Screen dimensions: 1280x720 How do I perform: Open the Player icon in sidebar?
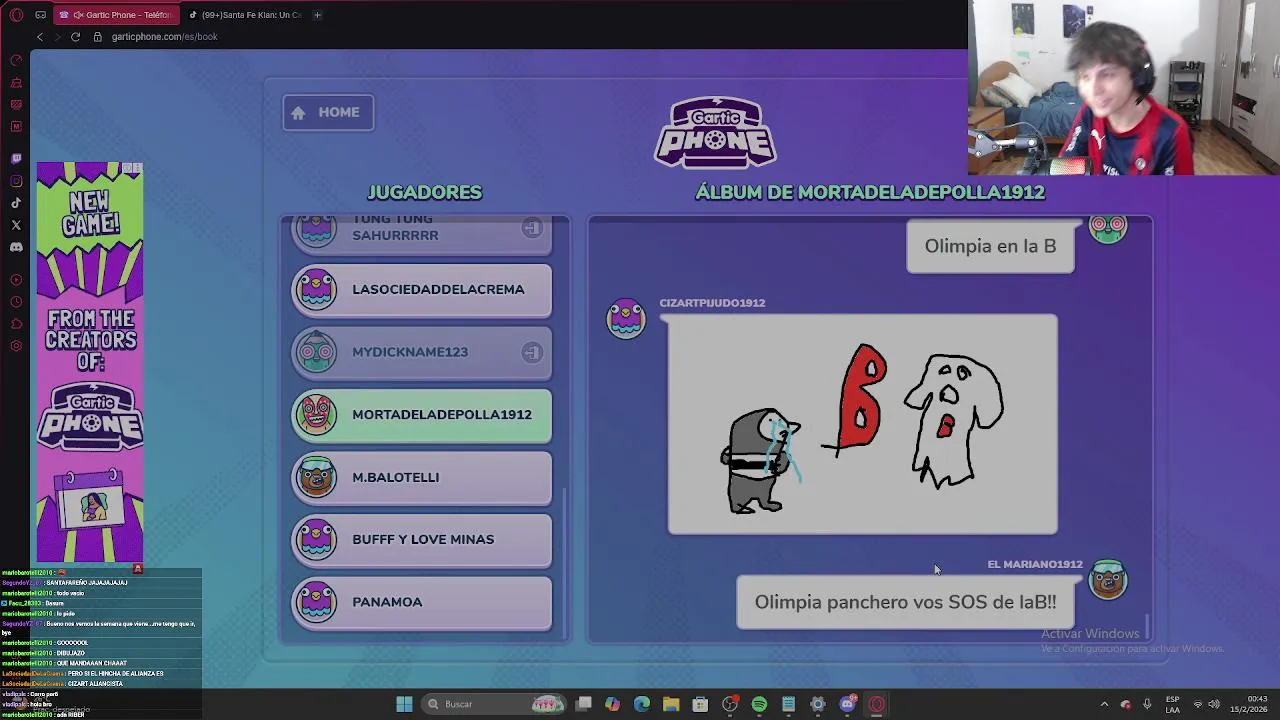coord(16,280)
